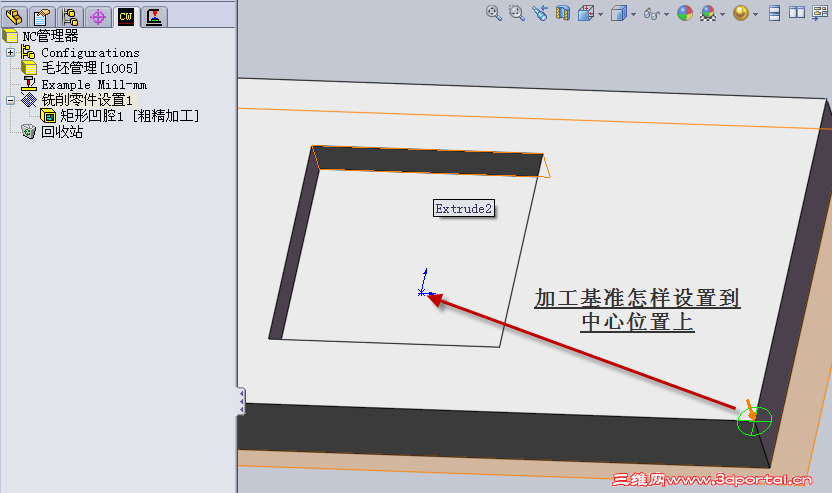Select the Example Mill-mm machine item
The image size is (832, 493).
[94, 84]
